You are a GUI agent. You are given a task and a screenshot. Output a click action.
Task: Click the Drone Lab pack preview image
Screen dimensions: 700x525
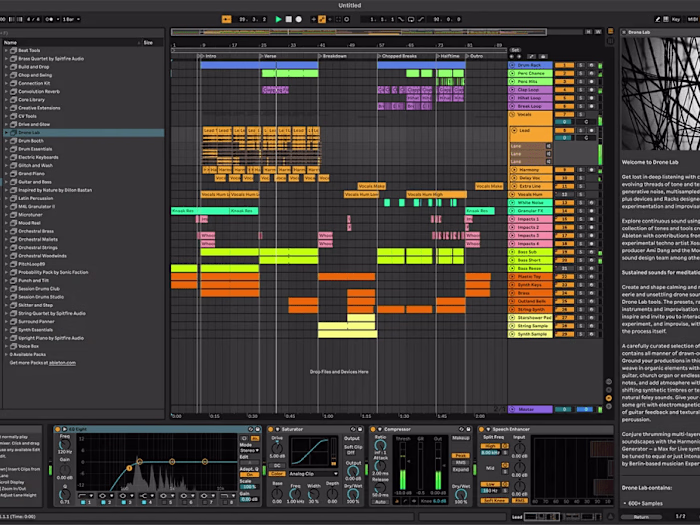tap(661, 94)
